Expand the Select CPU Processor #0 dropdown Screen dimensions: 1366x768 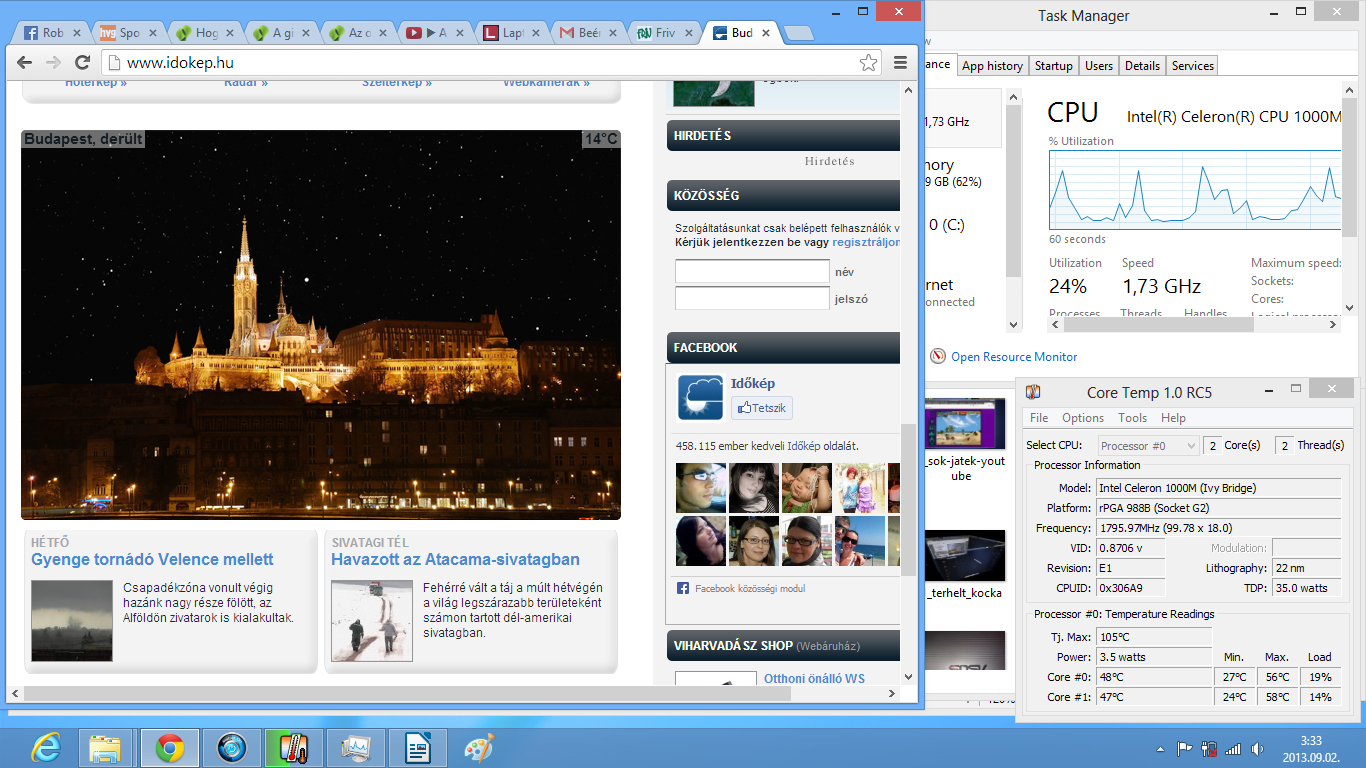click(x=1148, y=446)
